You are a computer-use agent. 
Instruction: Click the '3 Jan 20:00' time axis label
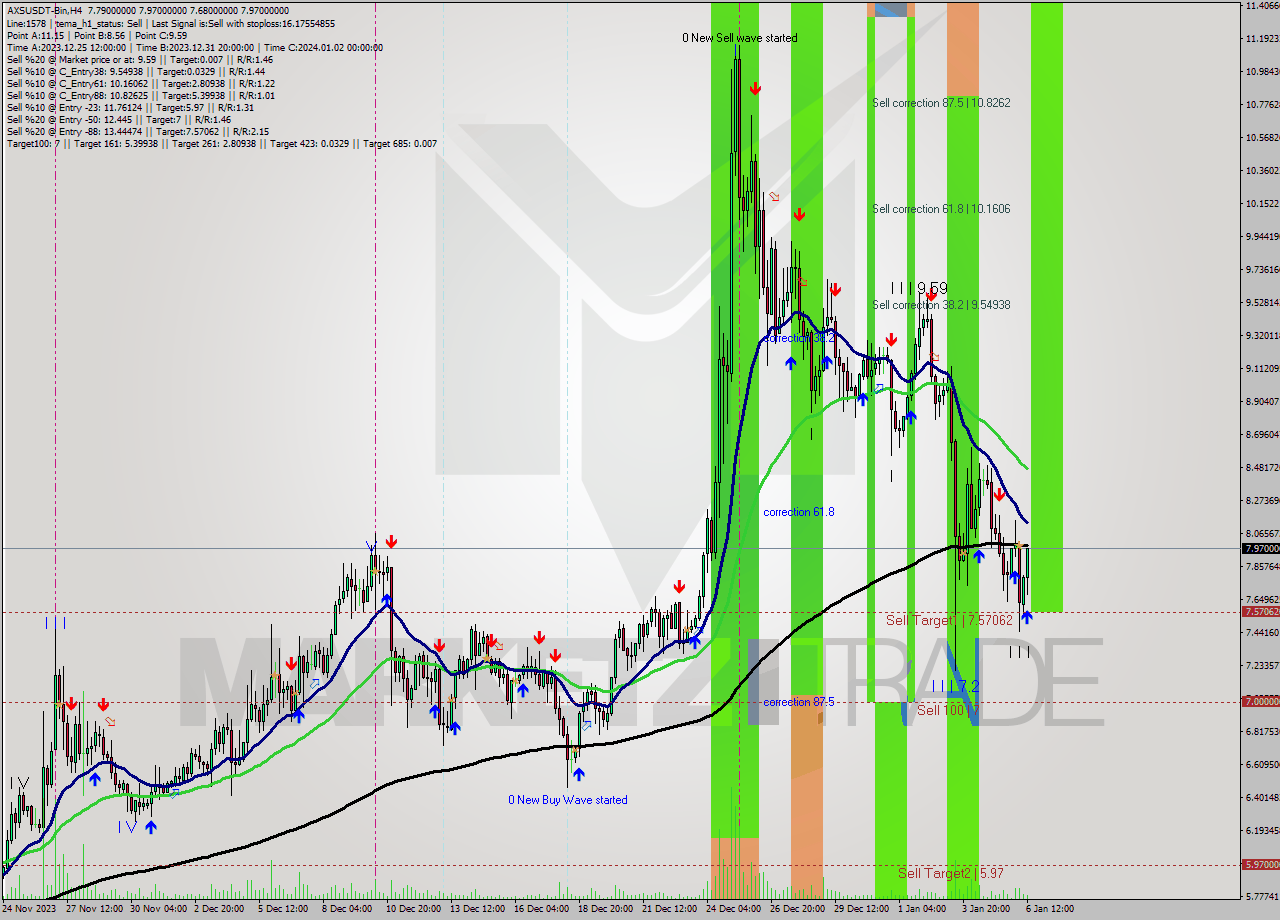pos(986,909)
